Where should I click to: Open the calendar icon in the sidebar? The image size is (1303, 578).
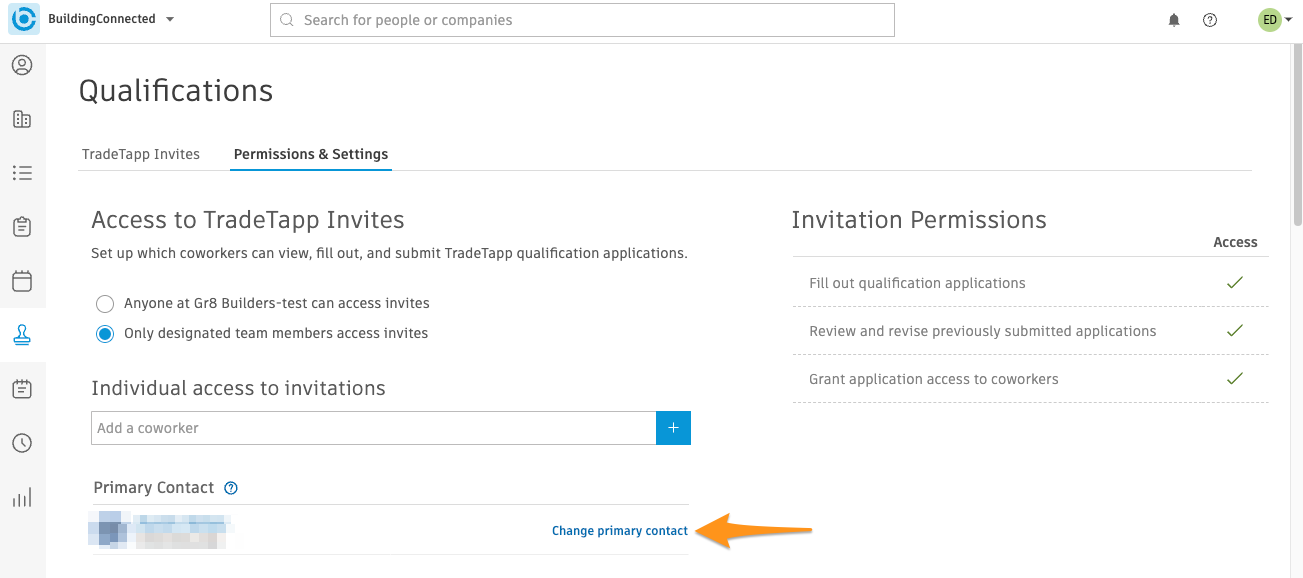22,280
